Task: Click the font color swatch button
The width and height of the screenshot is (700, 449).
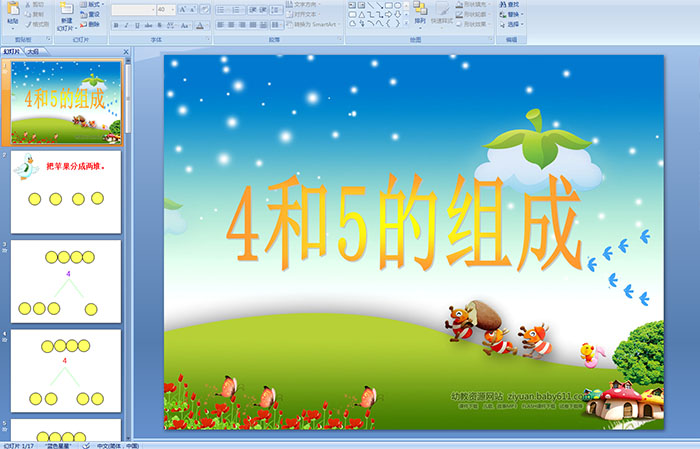Action: coord(200,25)
